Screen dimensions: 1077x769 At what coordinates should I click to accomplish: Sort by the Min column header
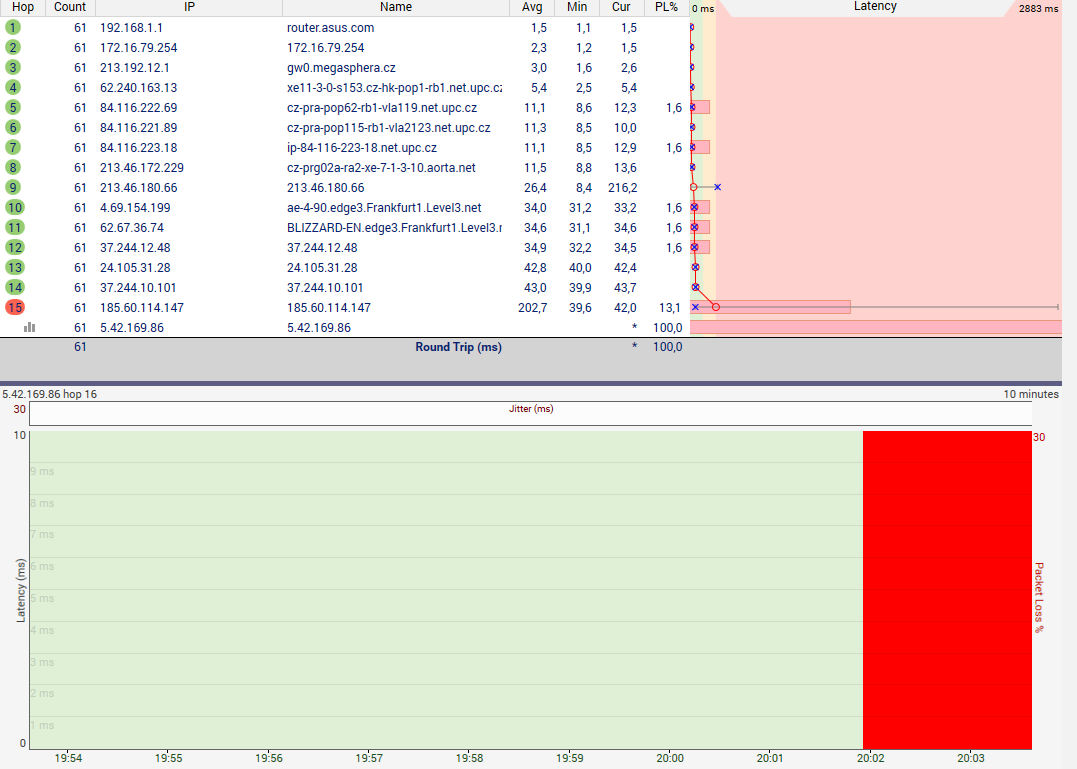click(x=577, y=7)
